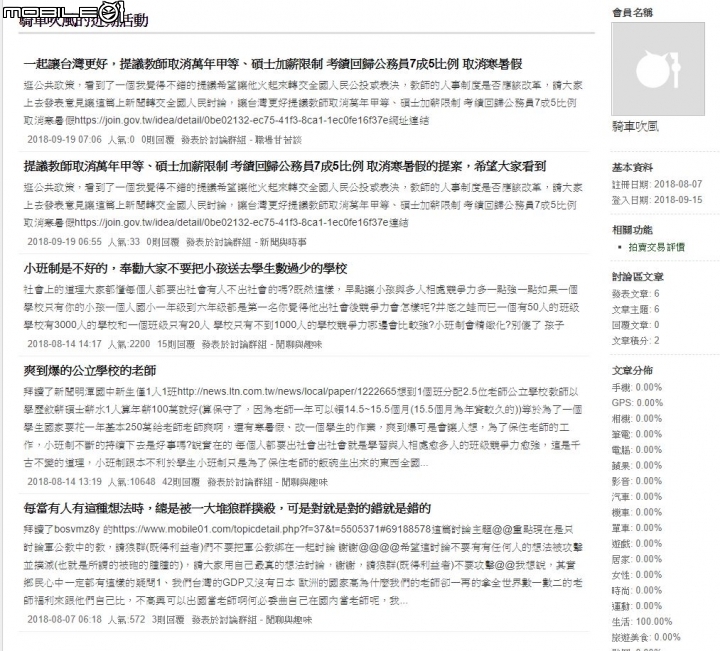Screen dimensions: 720x651
Task: Click 人氣:2200 popularity count
Action: click(129, 344)
